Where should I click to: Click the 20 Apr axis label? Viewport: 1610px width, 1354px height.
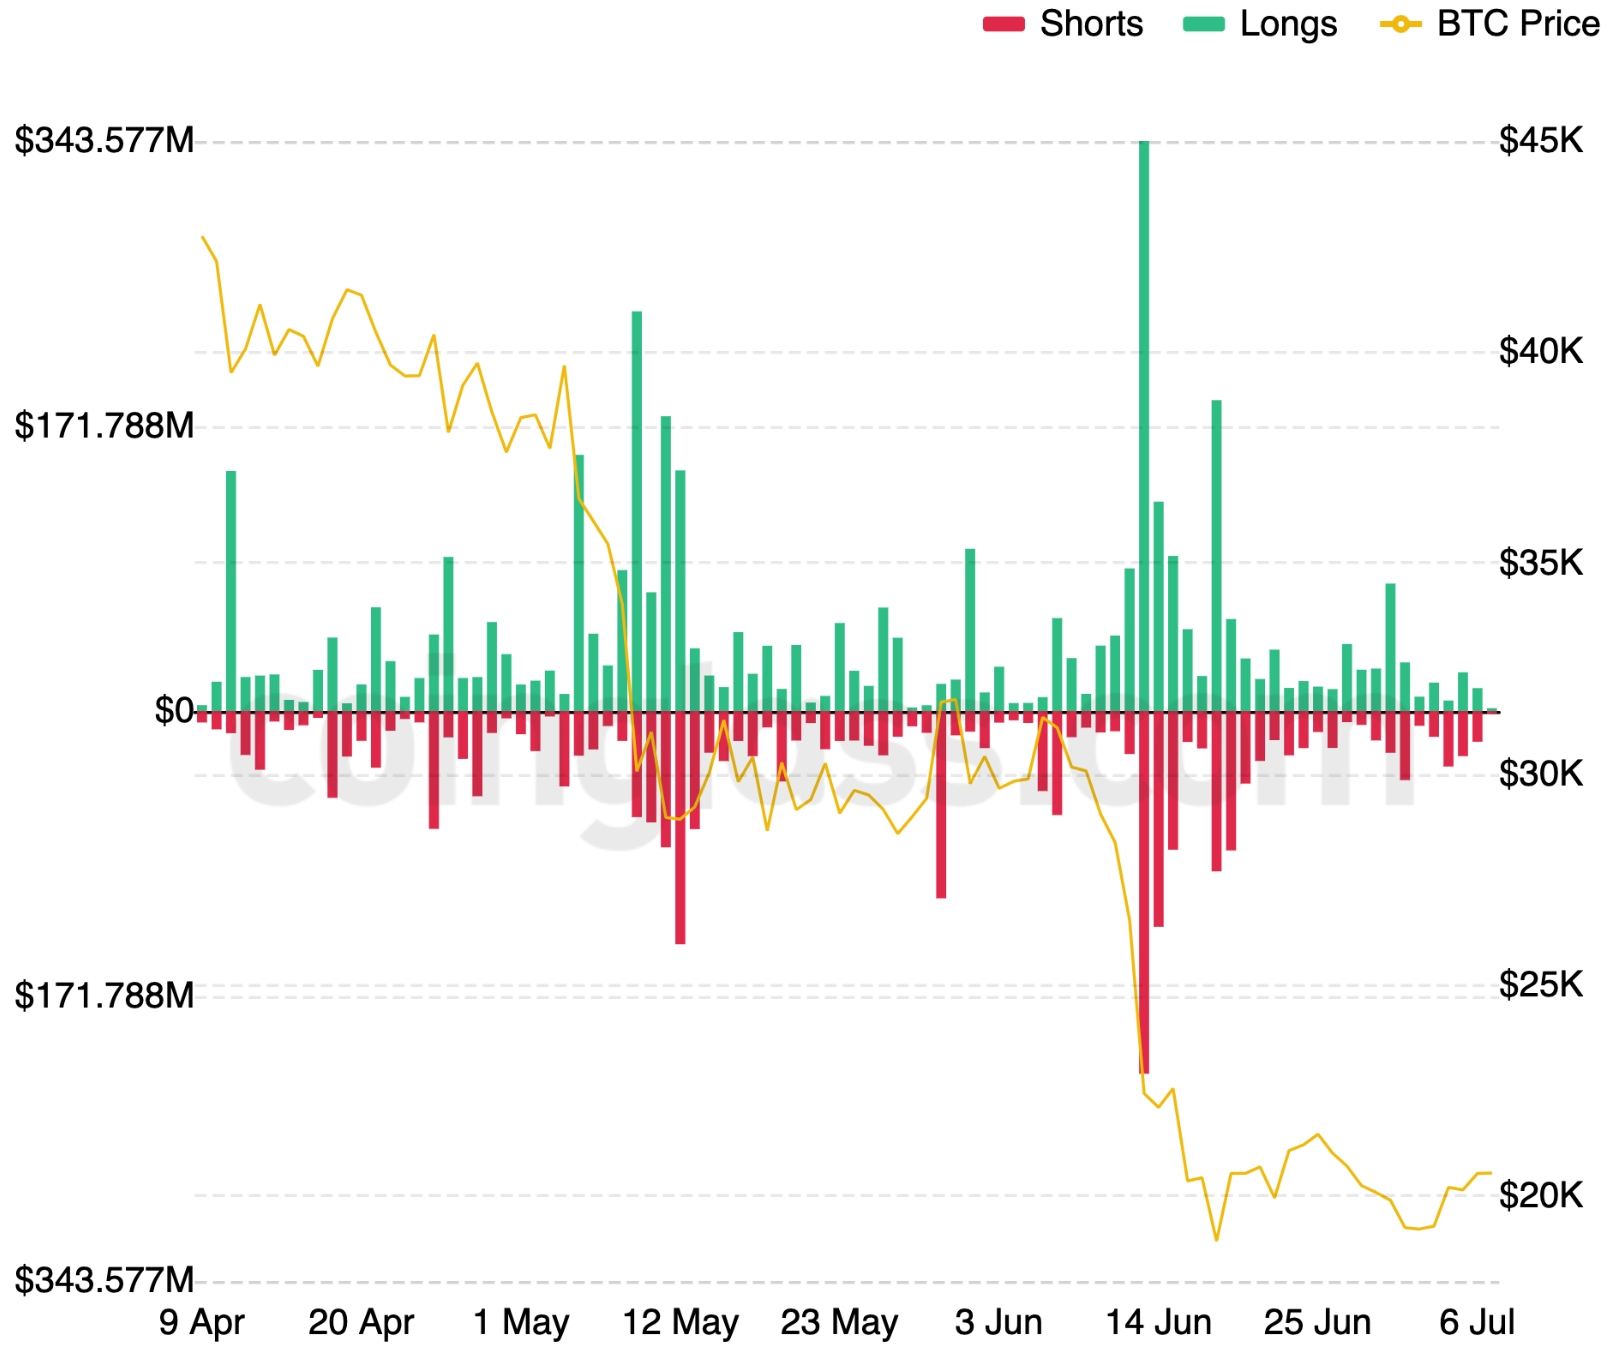(361, 1322)
